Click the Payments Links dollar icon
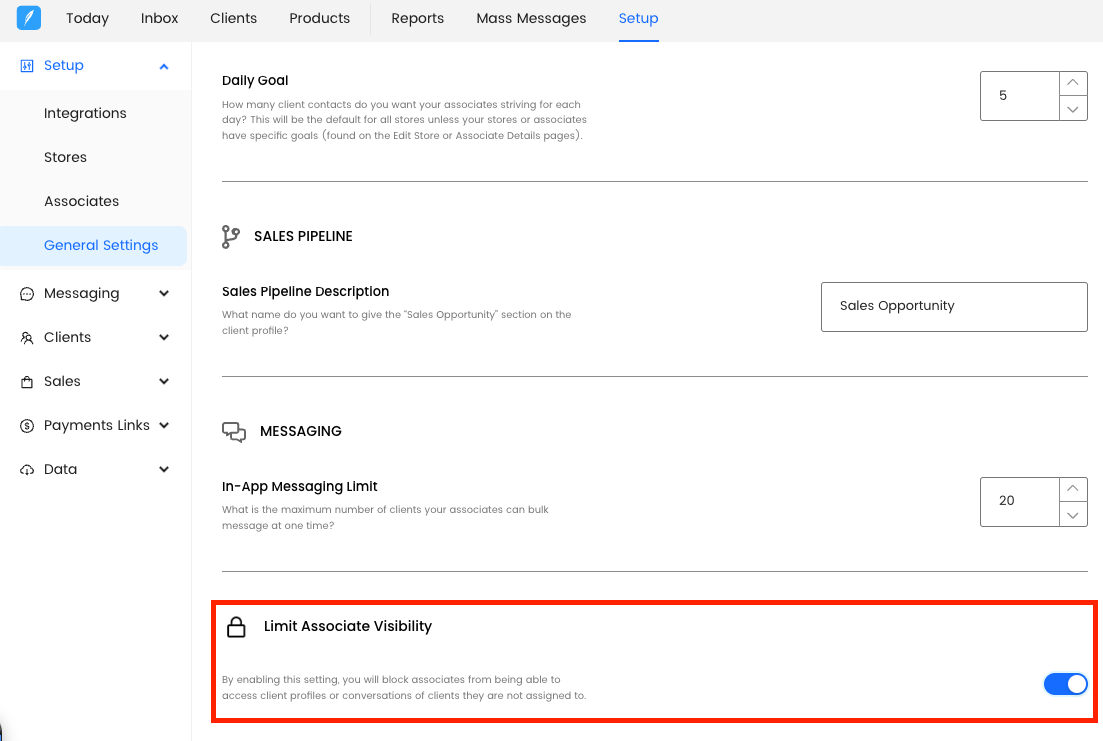 [x=27, y=426]
